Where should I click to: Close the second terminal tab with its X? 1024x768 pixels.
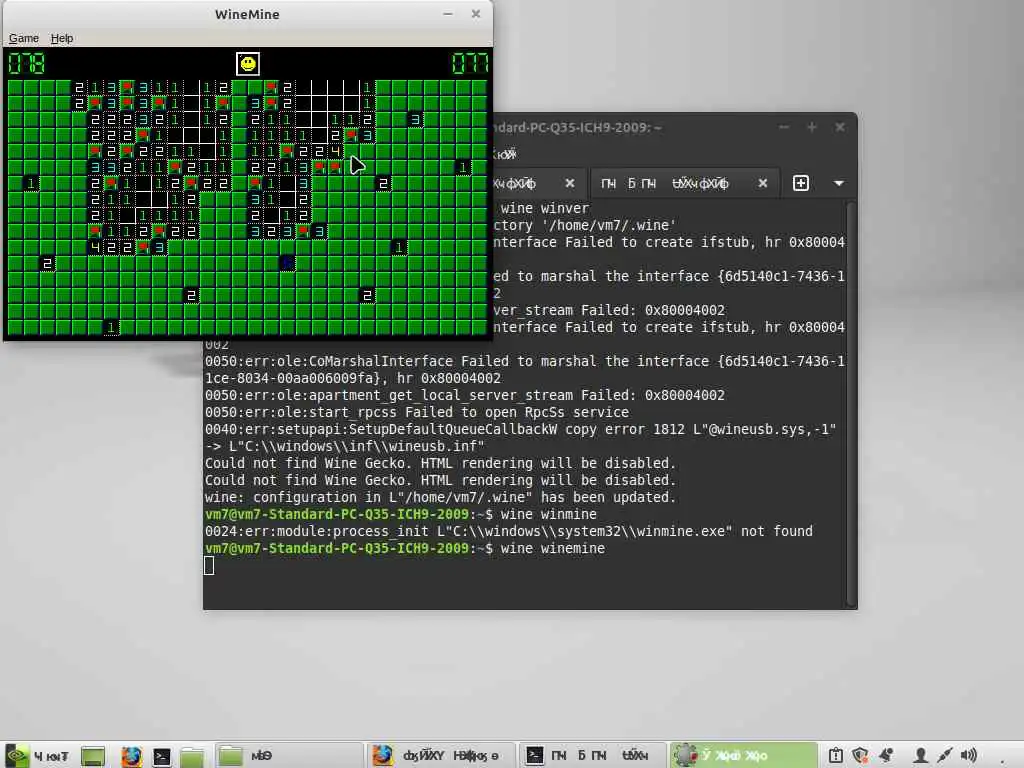coord(762,184)
